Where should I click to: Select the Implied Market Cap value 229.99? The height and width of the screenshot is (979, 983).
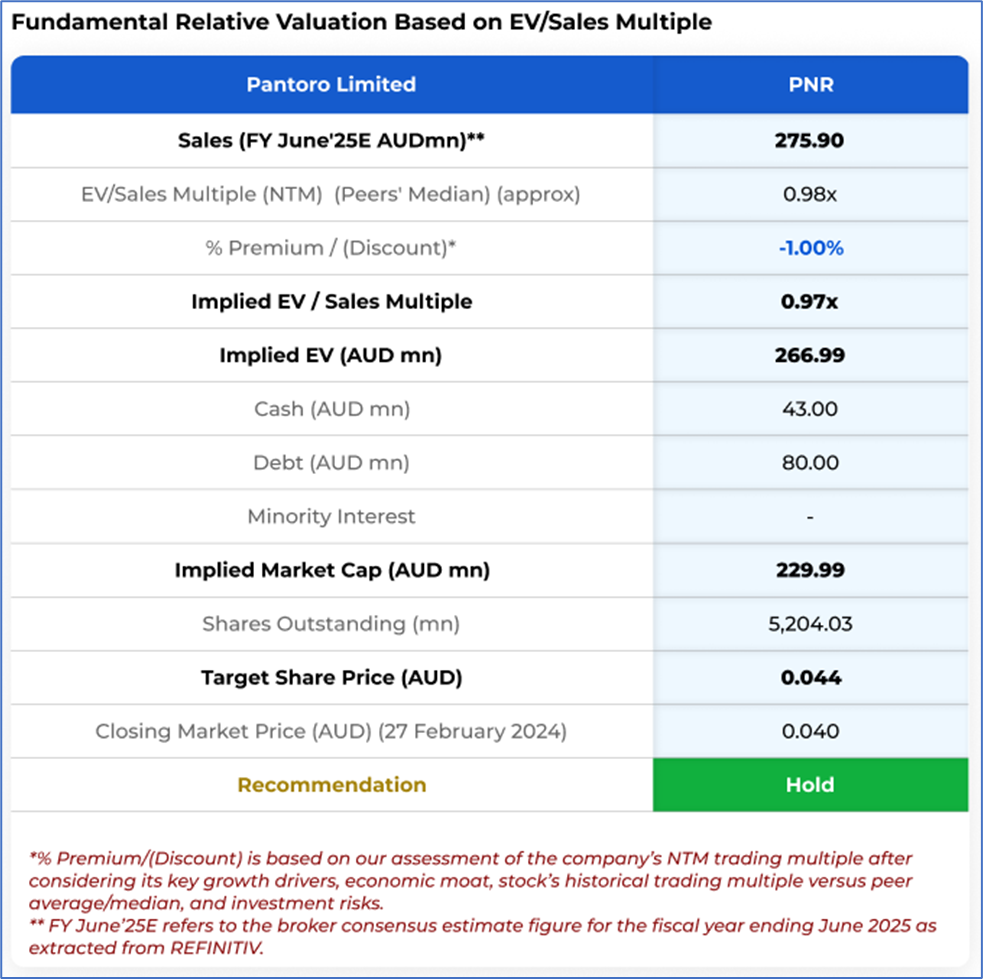[x=810, y=570]
